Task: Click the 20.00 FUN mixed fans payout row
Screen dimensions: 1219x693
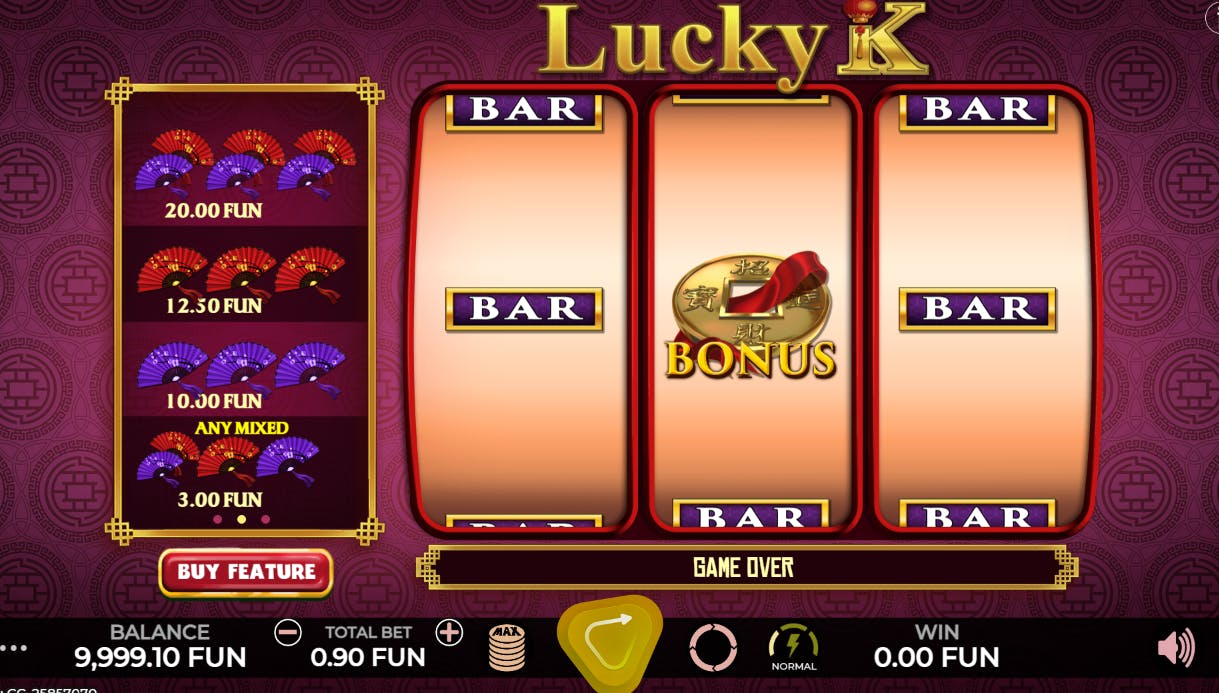Action: 245,175
